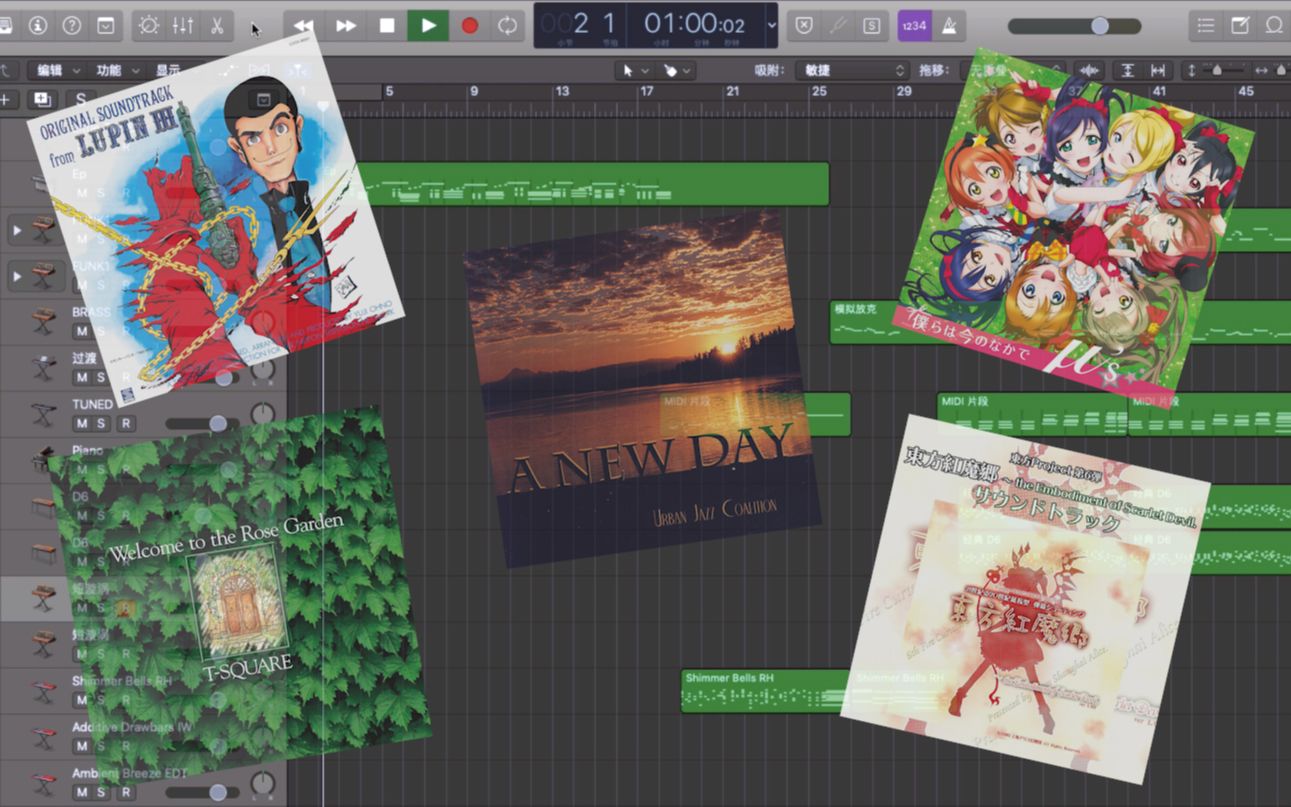Image resolution: width=1291 pixels, height=807 pixels.
Task: Open the Mixer faders icon
Action: pos(183,25)
